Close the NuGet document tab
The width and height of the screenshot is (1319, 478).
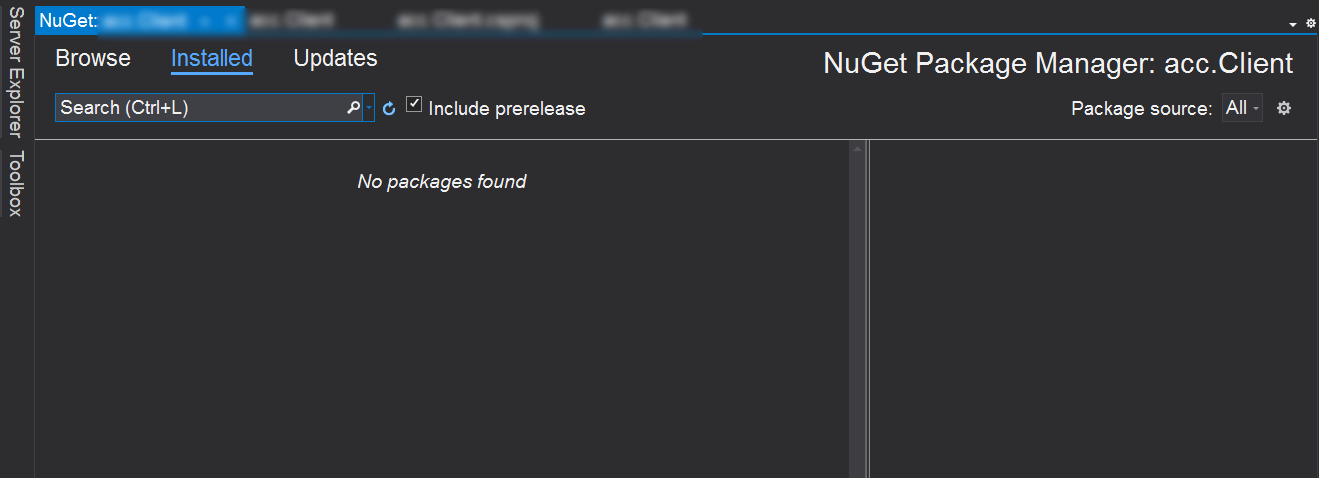230,20
